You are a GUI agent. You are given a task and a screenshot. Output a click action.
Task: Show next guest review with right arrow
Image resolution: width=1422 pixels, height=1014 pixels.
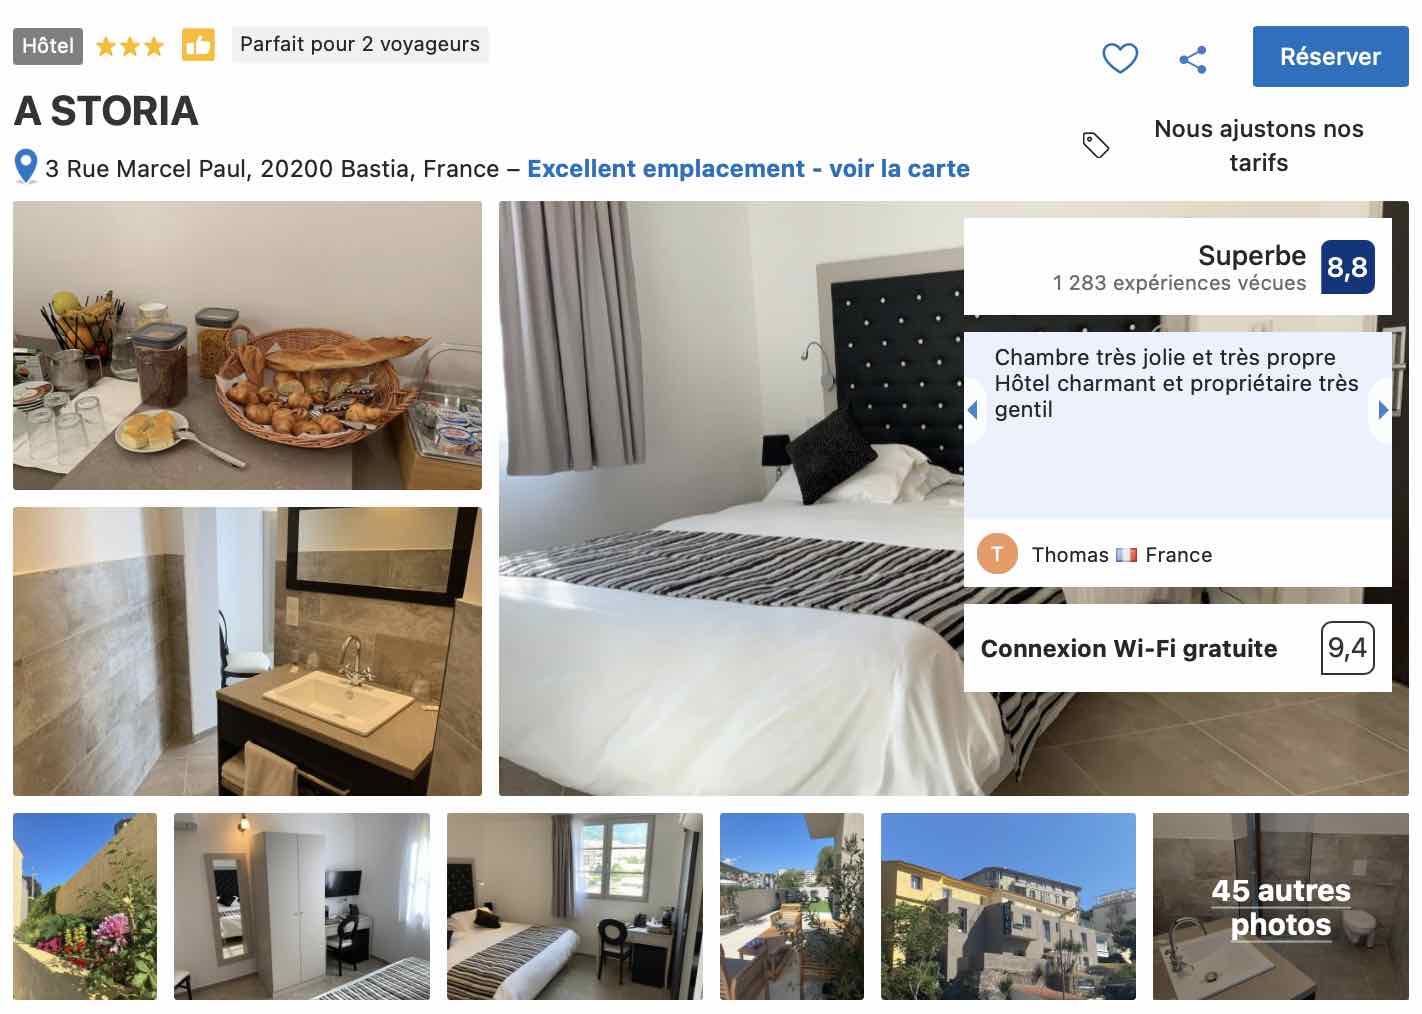point(1383,409)
